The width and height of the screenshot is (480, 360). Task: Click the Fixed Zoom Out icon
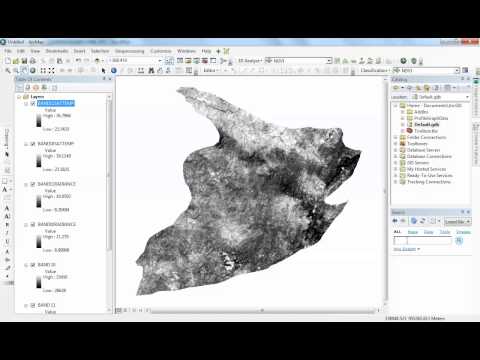point(51,70)
